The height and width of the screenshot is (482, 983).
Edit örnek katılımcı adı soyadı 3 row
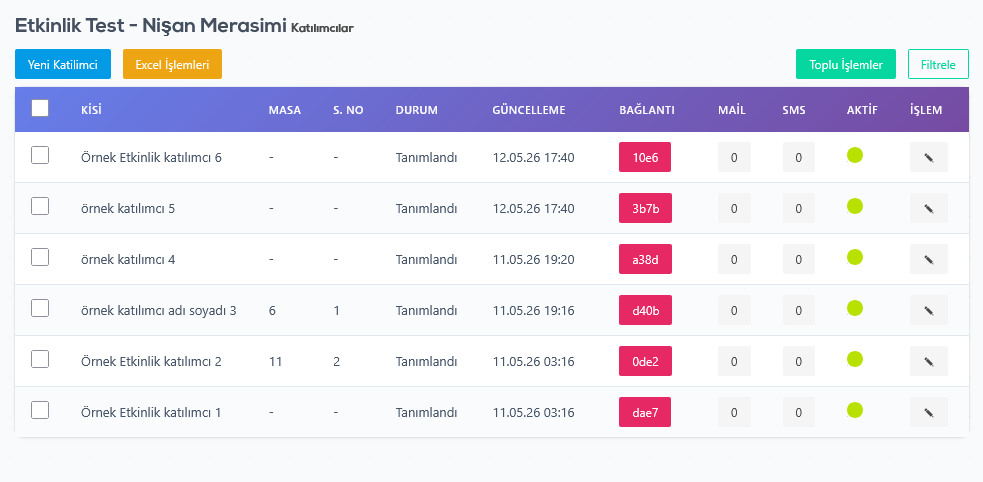pos(928,310)
